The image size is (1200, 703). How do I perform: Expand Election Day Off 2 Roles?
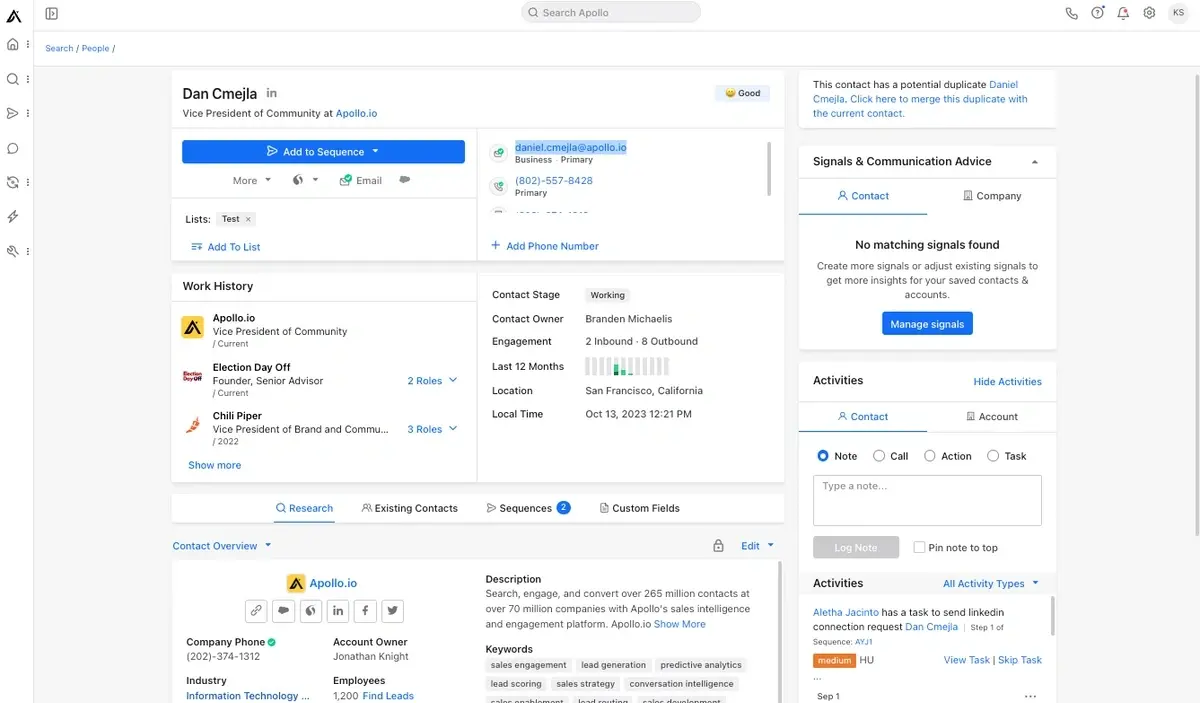[432, 381]
